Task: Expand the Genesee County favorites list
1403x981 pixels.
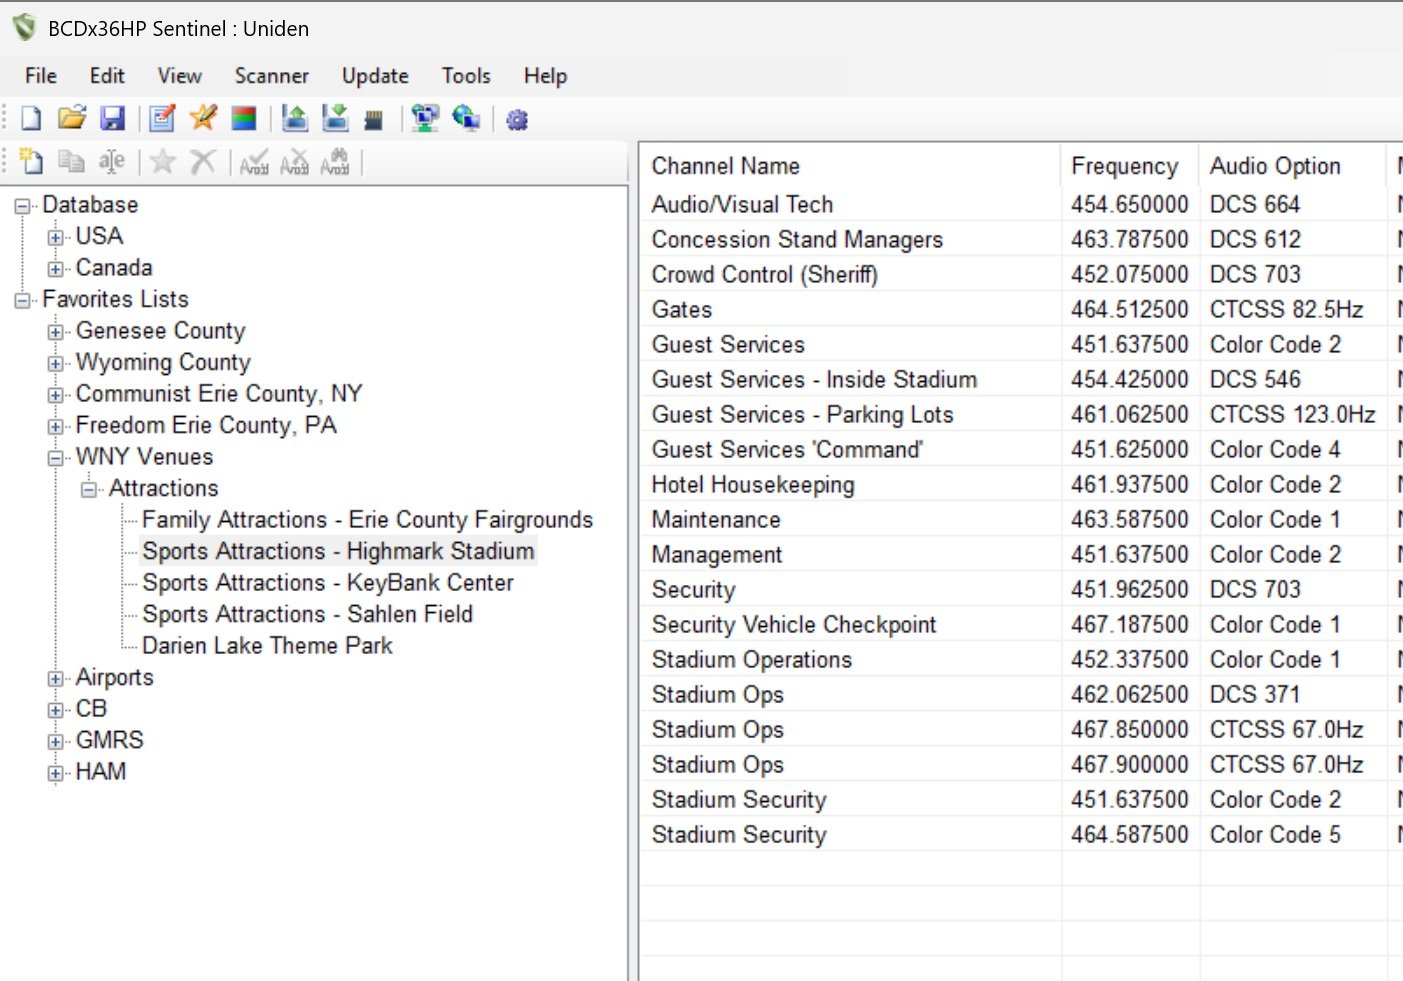Action: pos(56,332)
